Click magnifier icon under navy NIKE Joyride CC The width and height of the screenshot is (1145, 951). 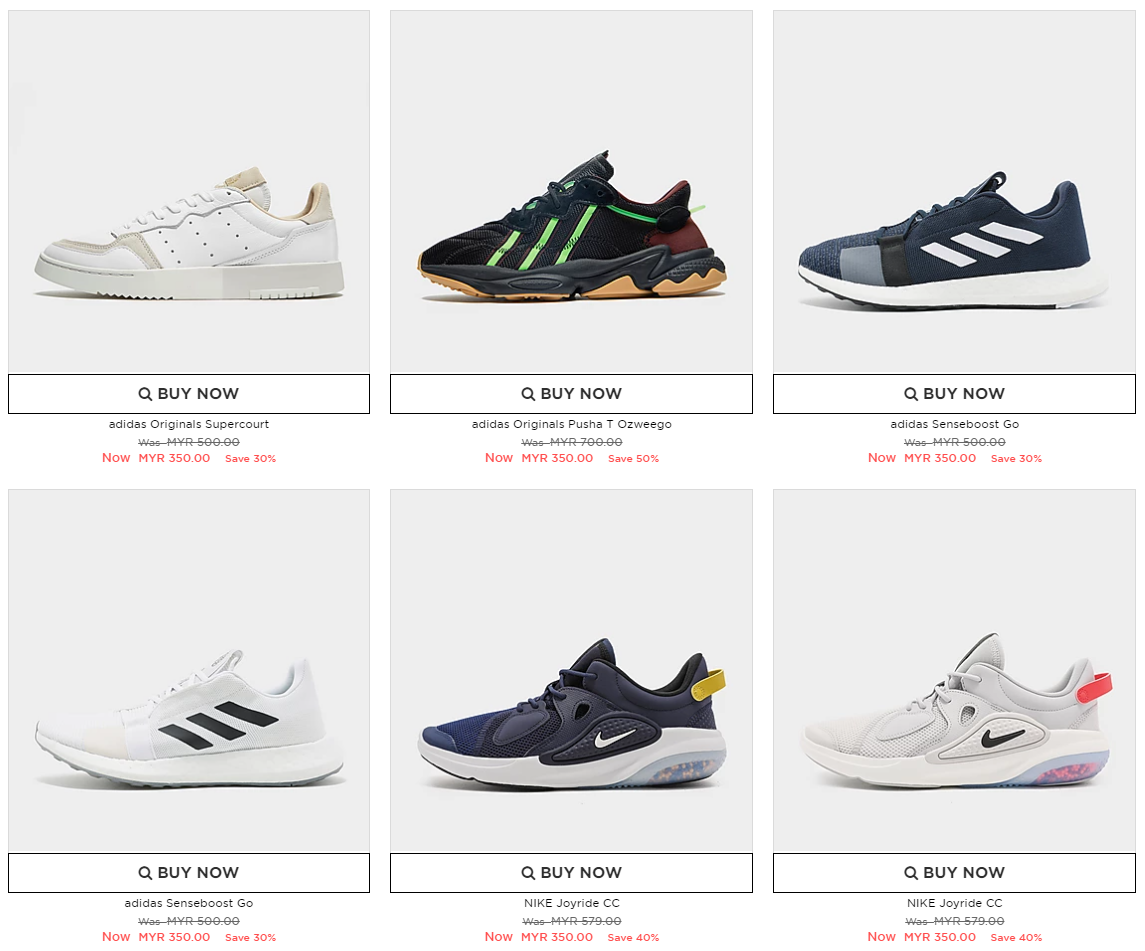[528, 873]
